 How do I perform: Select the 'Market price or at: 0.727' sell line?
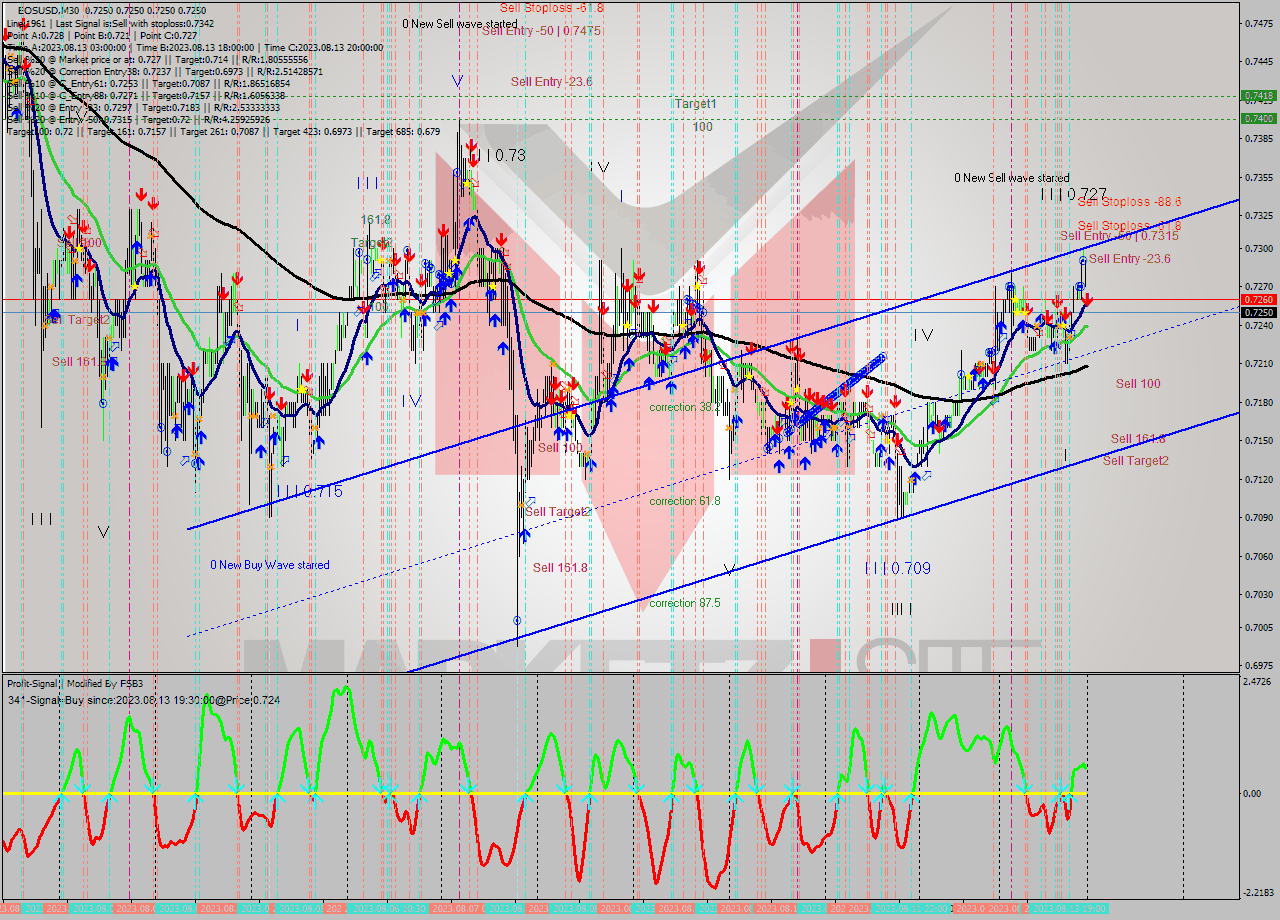point(158,59)
